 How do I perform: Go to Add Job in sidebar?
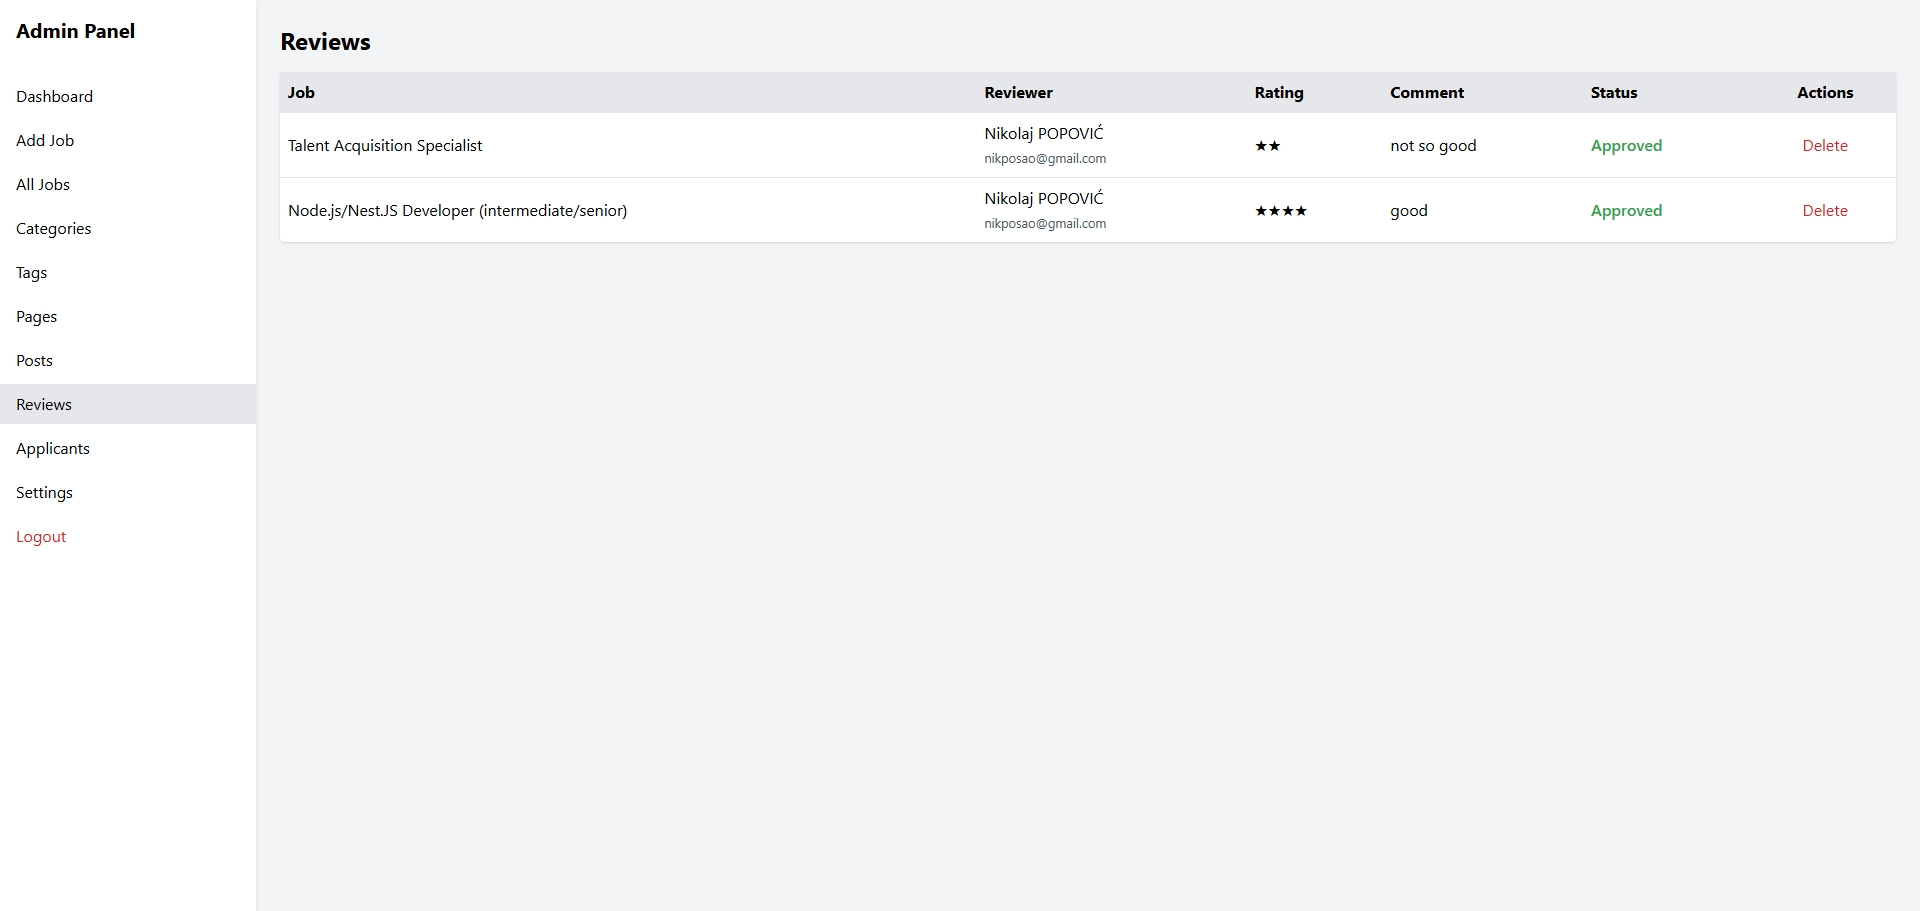[45, 141]
